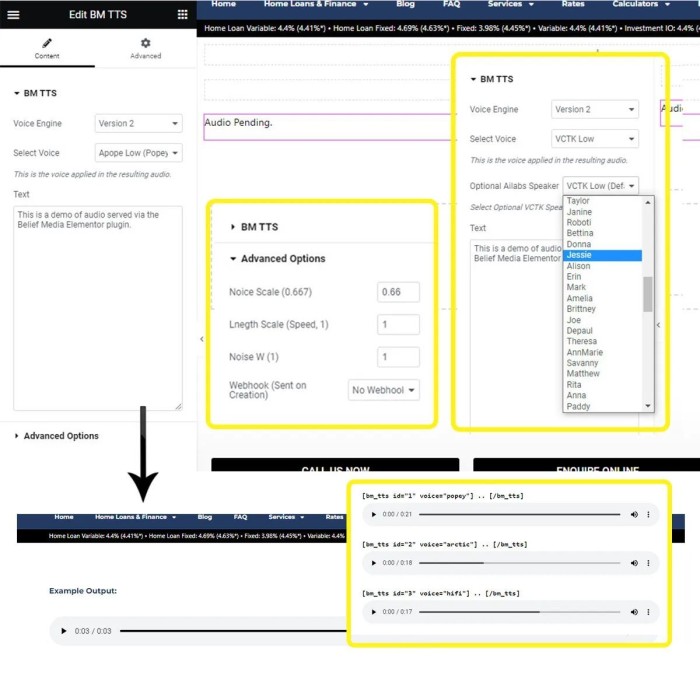Expand Advanced Options in the left panel
Image resolution: width=700 pixels, height=700 pixels.
click(x=60, y=436)
